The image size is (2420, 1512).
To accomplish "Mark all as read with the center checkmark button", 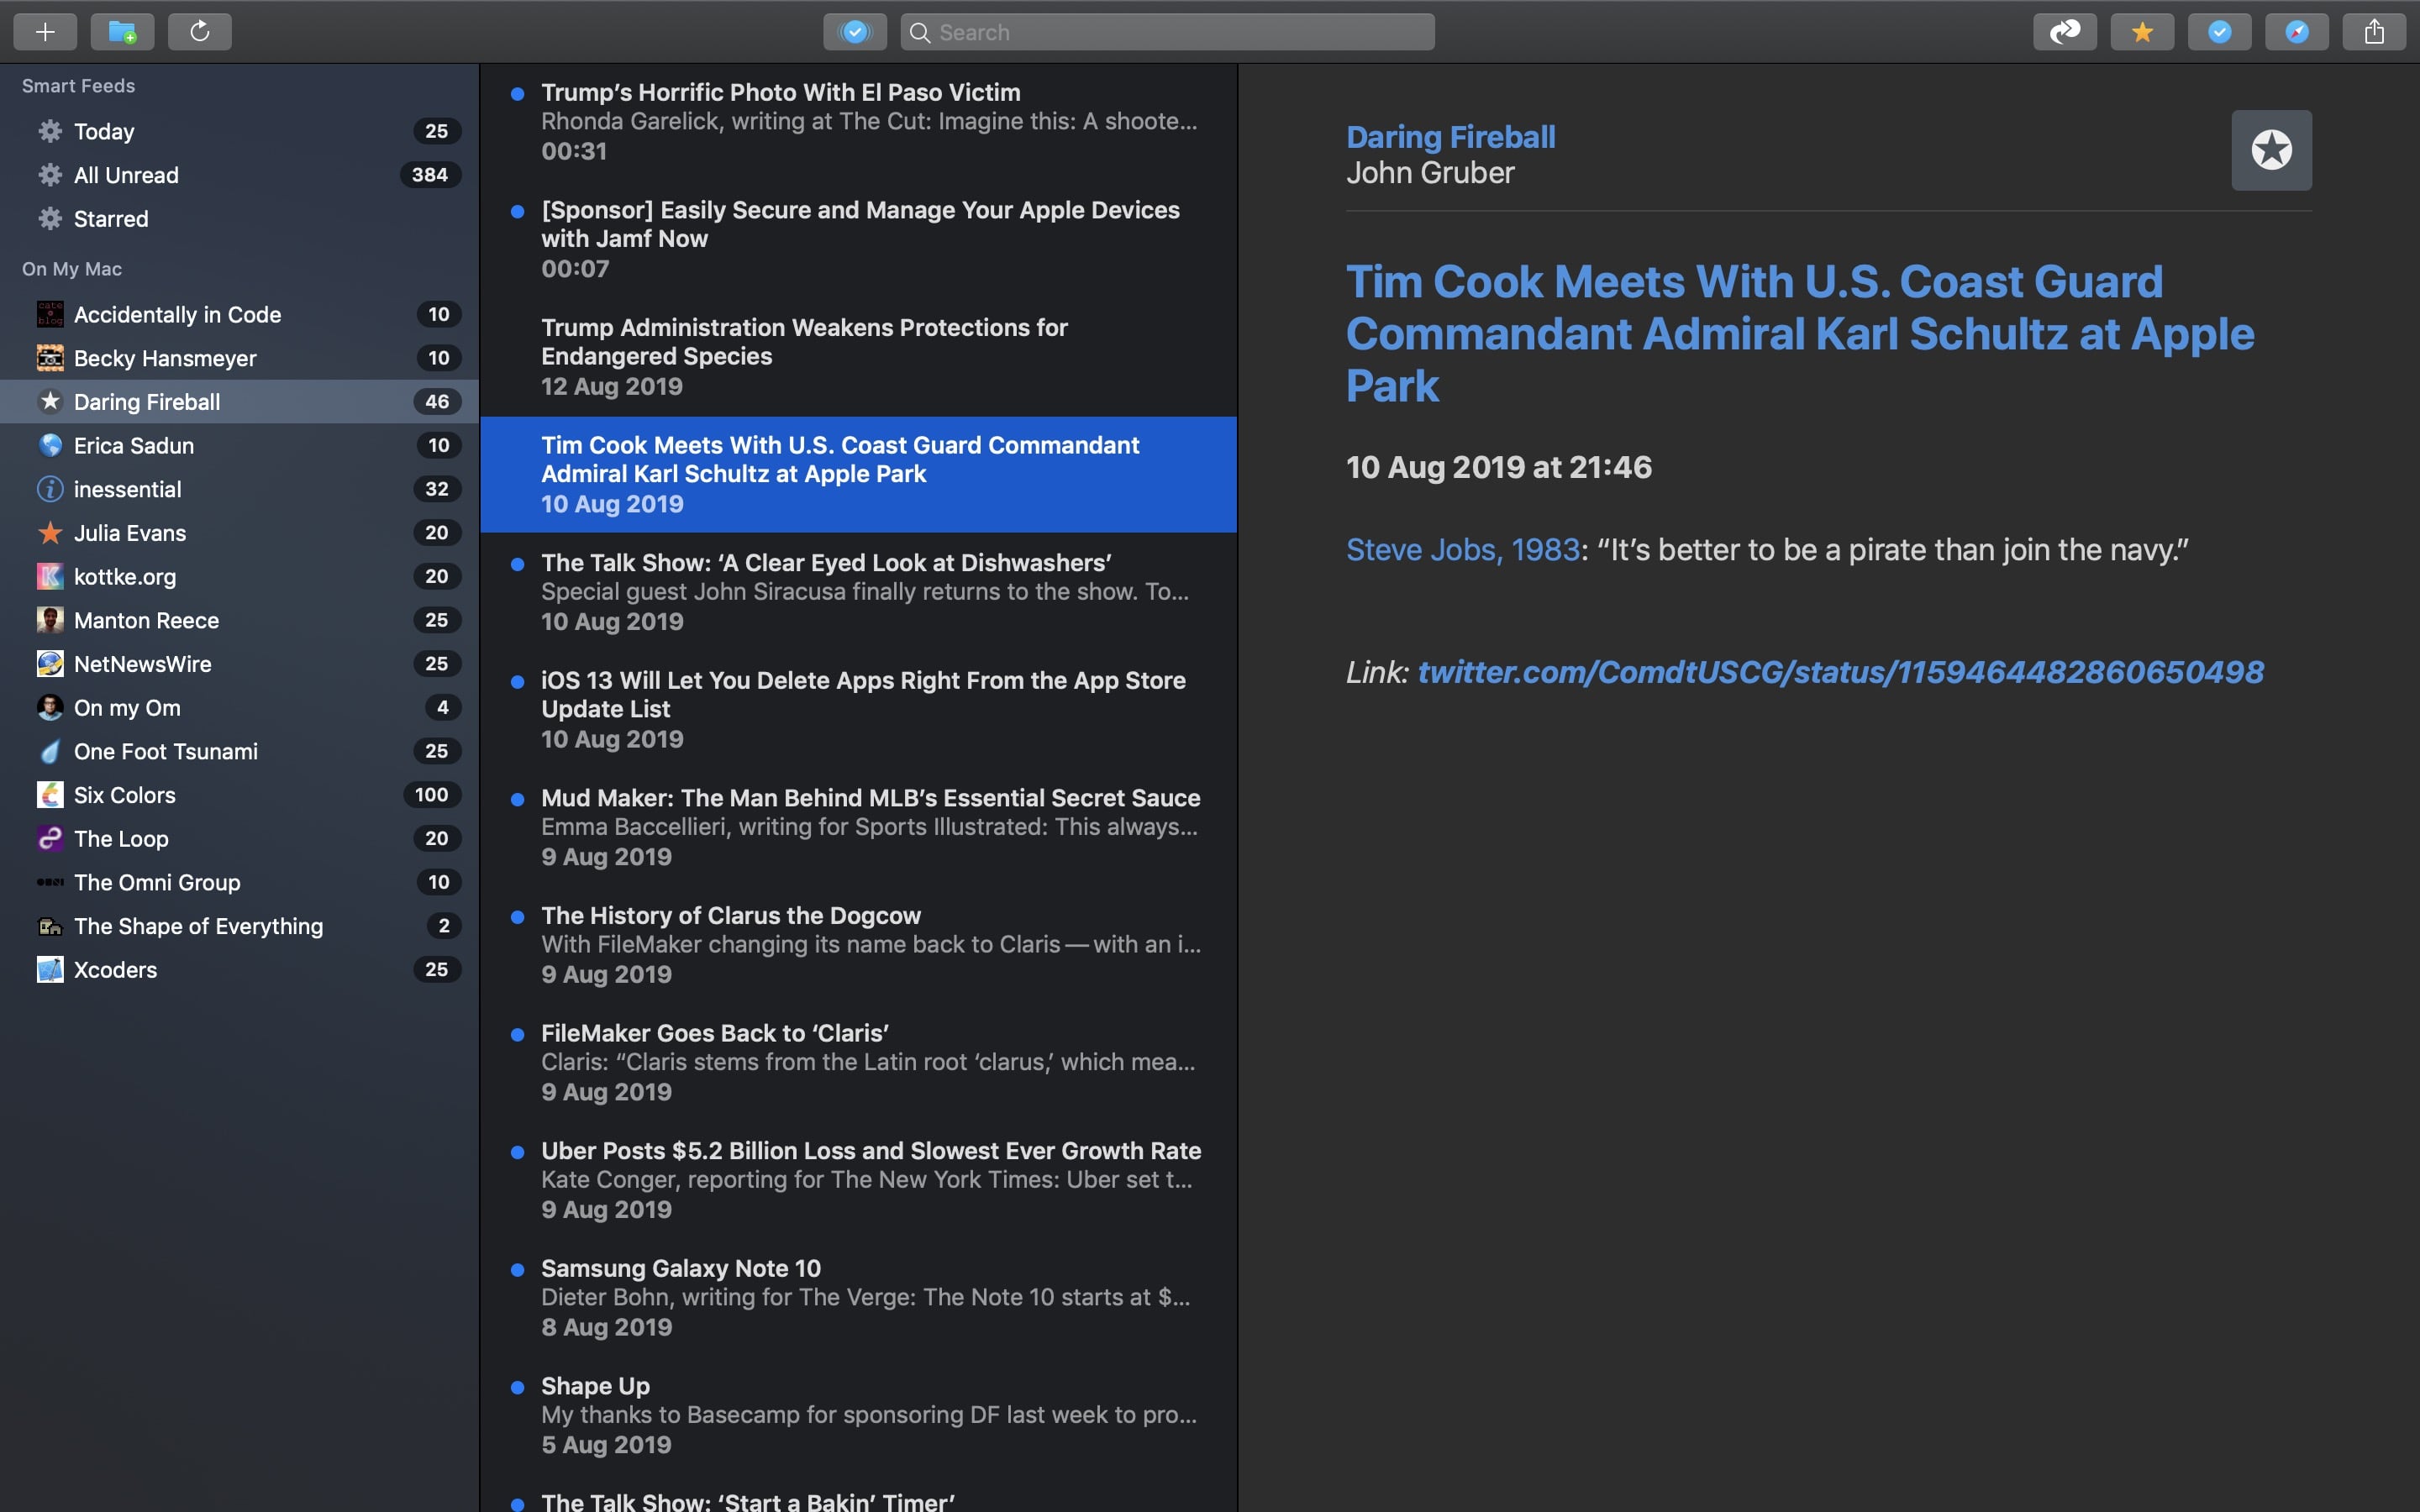I will tap(855, 32).
